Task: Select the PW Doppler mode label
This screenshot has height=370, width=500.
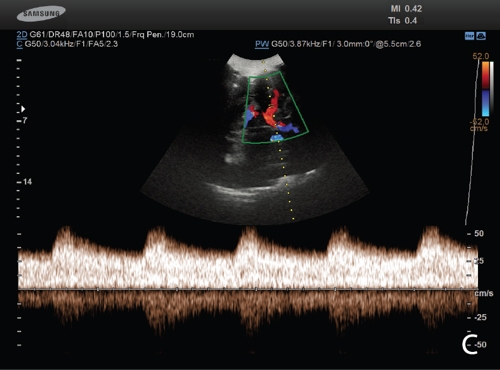Action: pos(262,44)
